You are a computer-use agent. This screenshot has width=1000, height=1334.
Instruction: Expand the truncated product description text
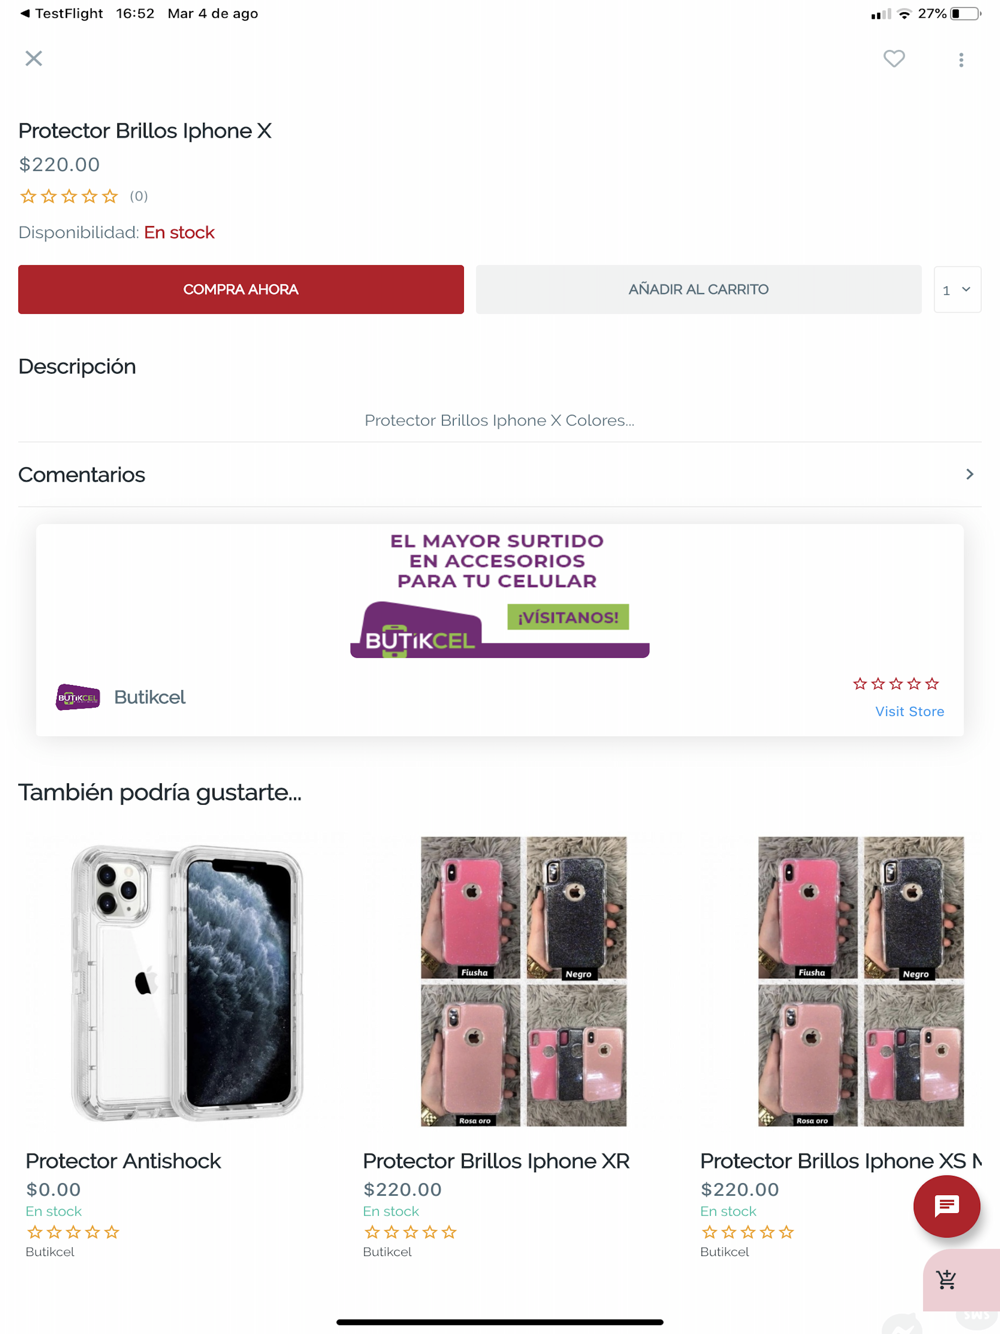pyautogui.click(x=499, y=420)
